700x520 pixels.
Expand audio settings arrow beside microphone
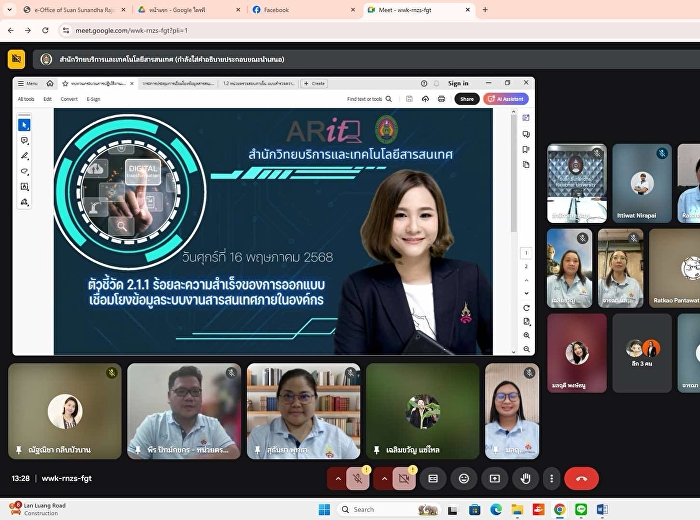click(x=338, y=478)
